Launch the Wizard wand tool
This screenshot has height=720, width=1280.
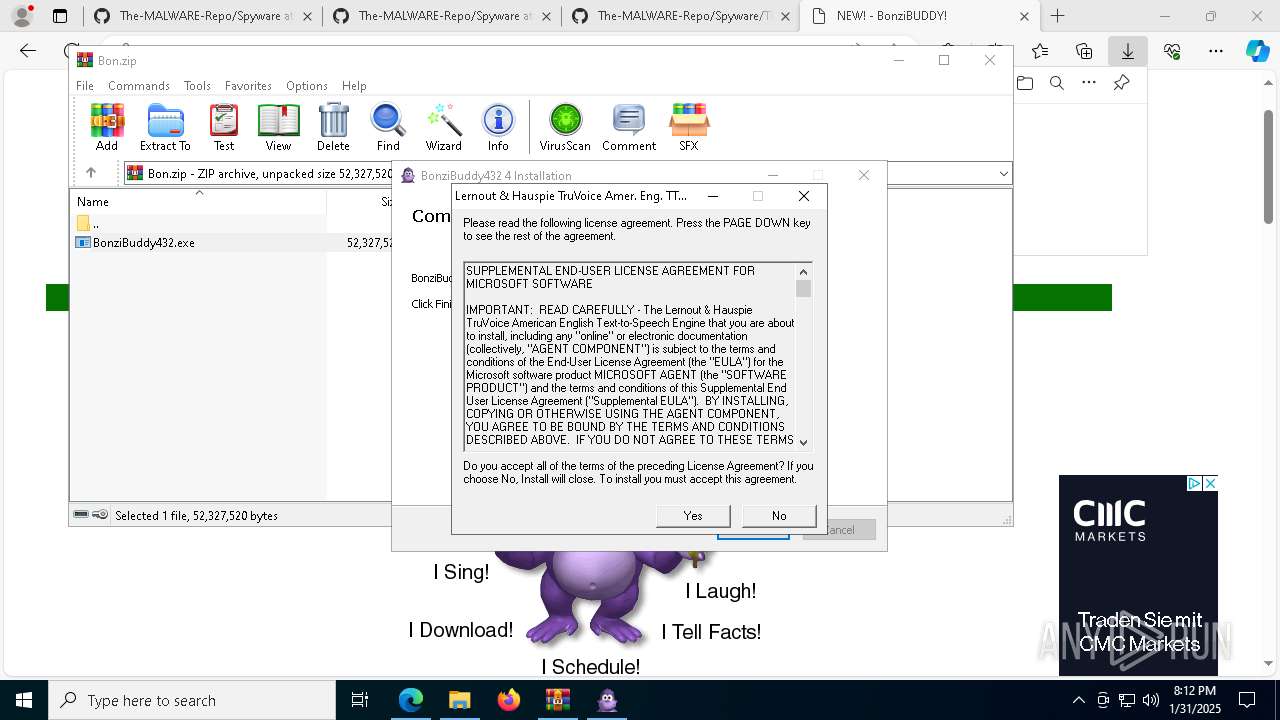tap(443, 127)
